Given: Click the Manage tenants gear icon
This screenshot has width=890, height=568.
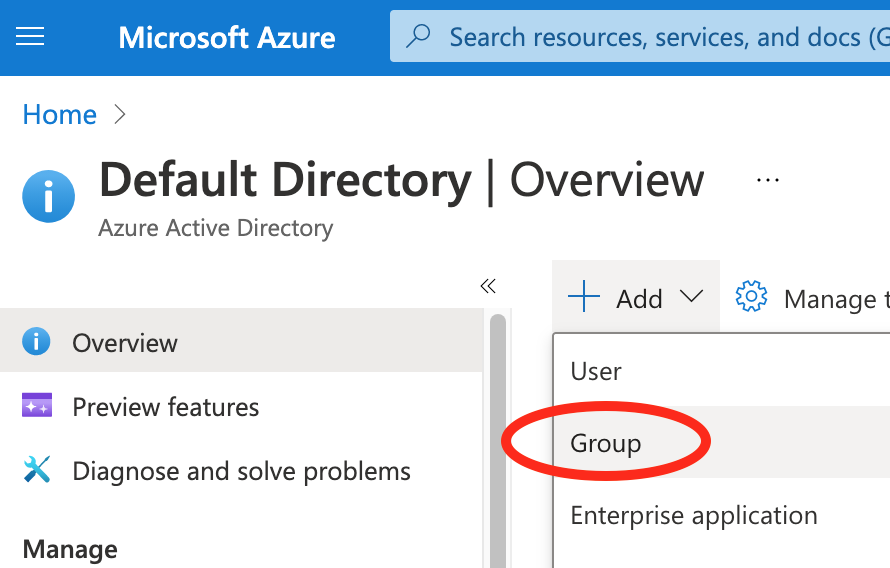Looking at the screenshot, I should click(x=751, y=297).
